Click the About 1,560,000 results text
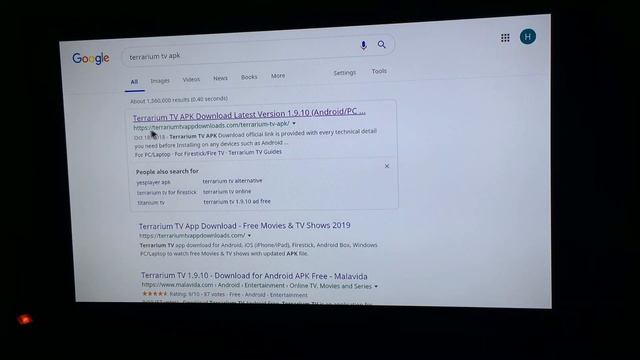Image resolution: width=640 pixels, height=360 pixels. 179,100
